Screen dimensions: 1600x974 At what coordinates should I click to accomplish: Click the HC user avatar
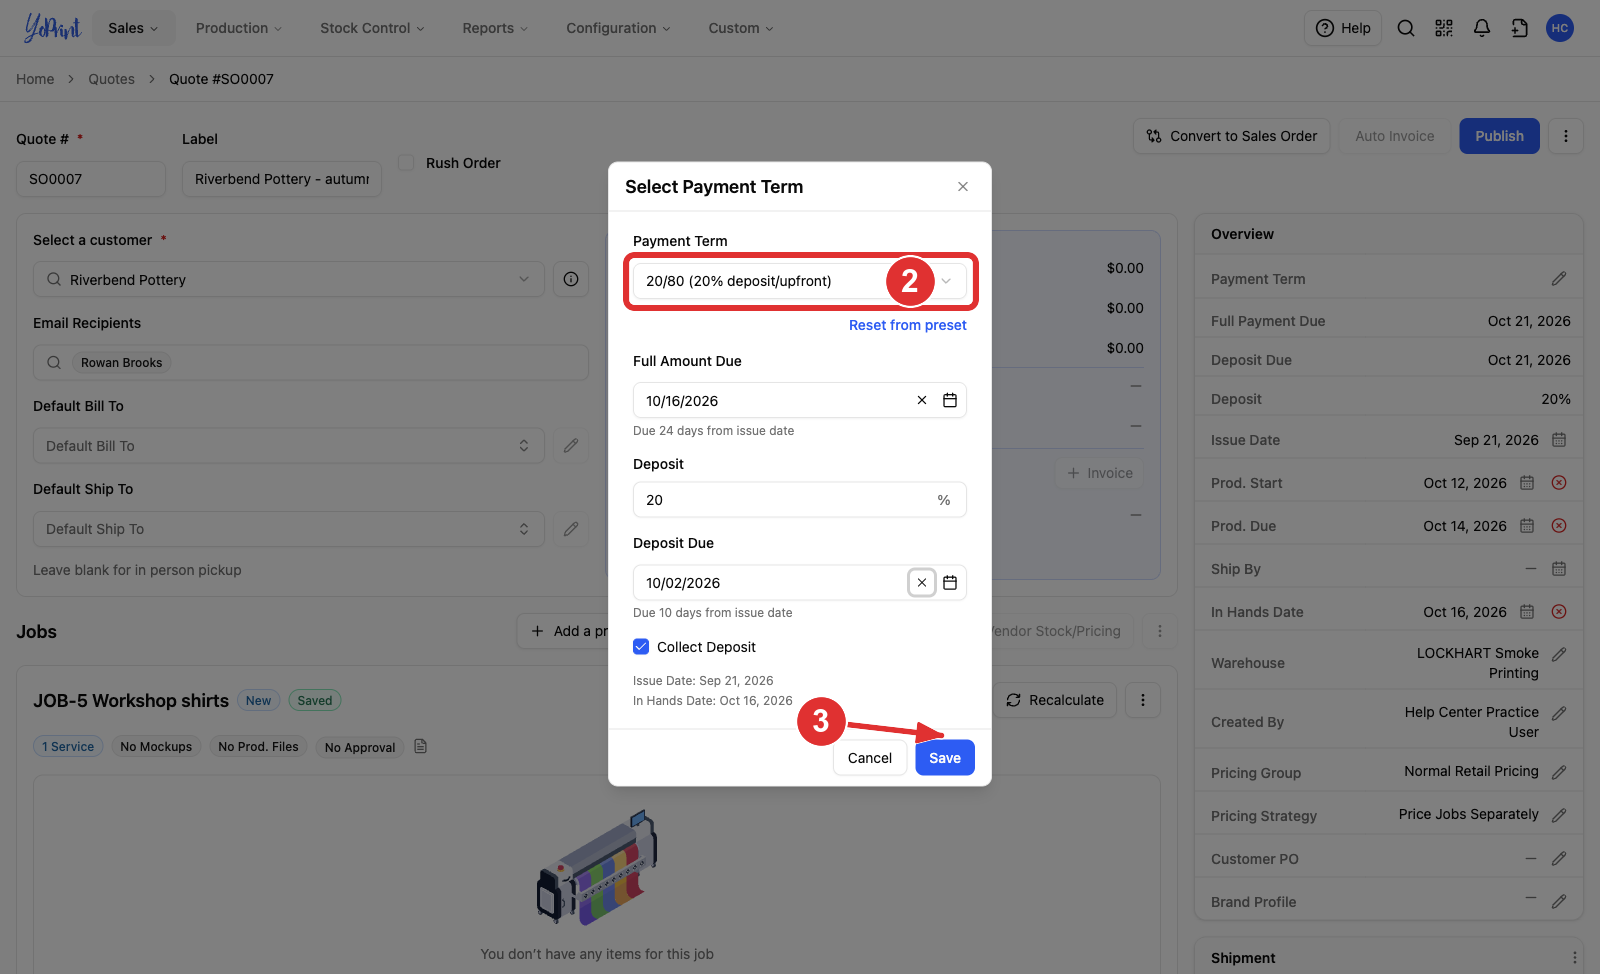coord(1560,28)
